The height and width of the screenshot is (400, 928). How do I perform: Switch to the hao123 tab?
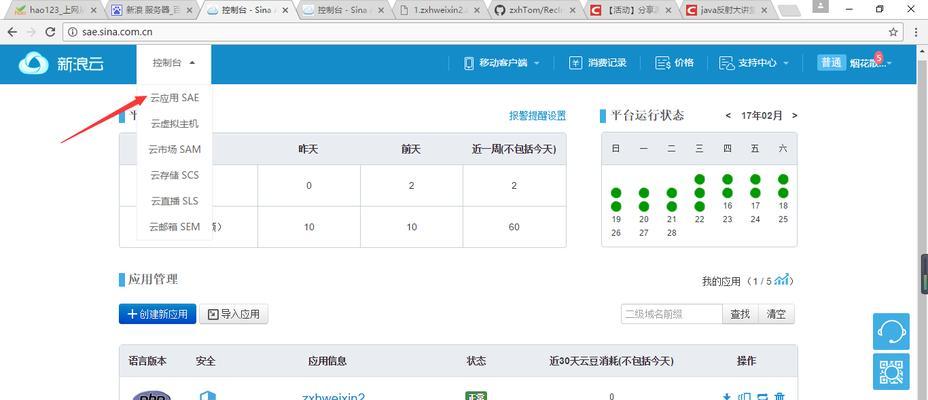point(54,10)
